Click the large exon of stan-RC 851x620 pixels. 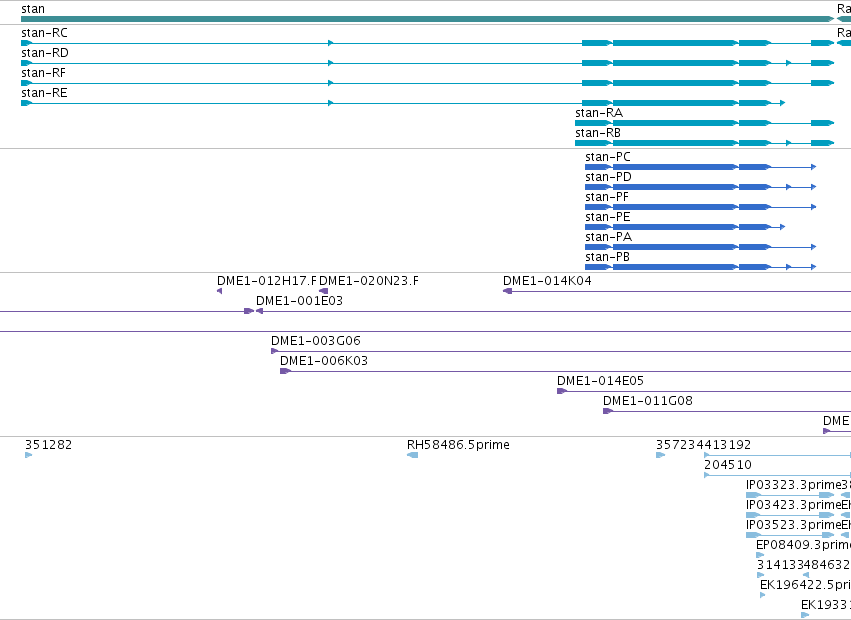click(675, 43)
